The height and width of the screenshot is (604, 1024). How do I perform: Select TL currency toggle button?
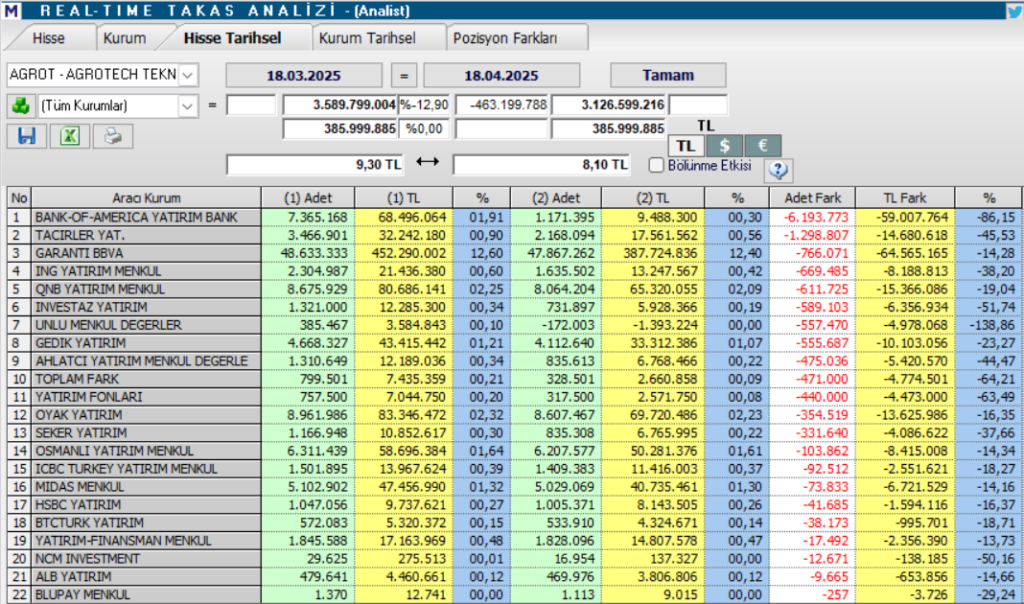click(x=686, y=146)
